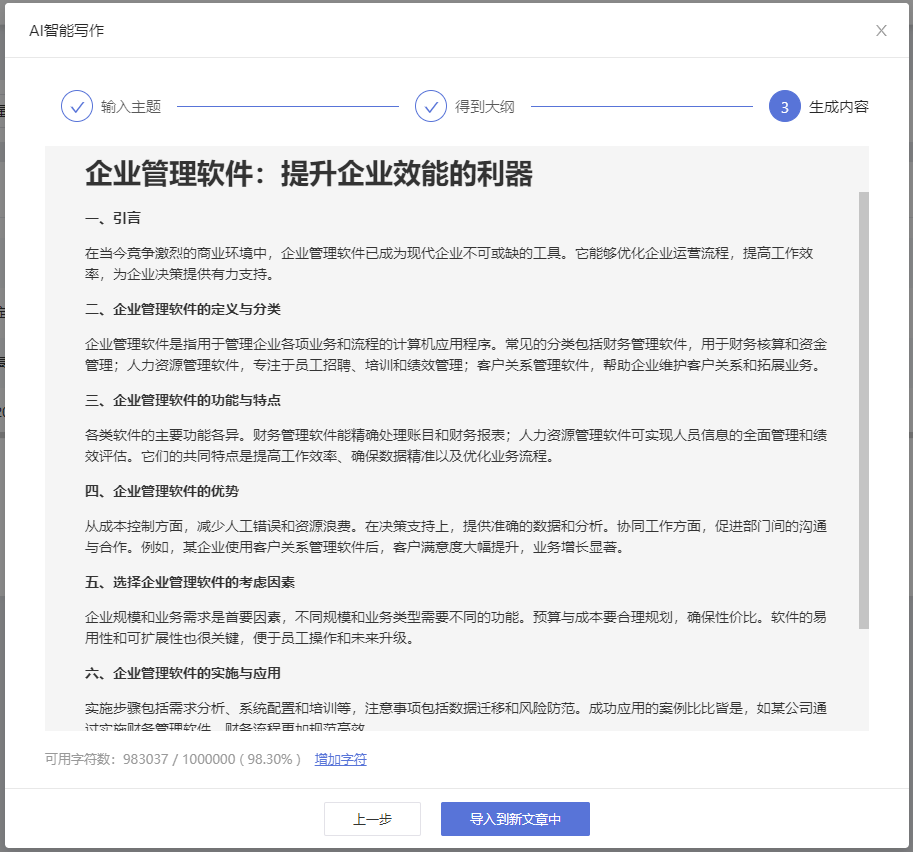Click the step 3 circle icon

point(785,106)
